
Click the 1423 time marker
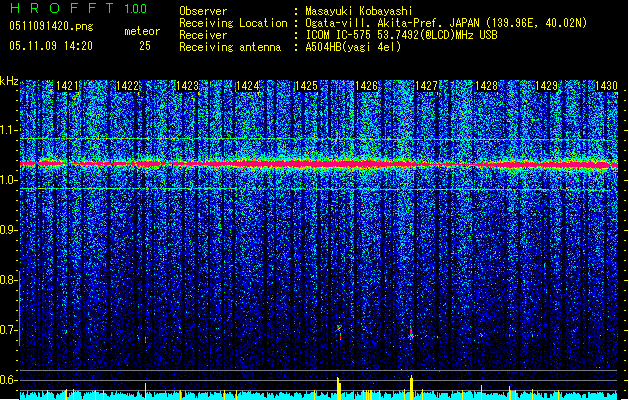point(187,86)
